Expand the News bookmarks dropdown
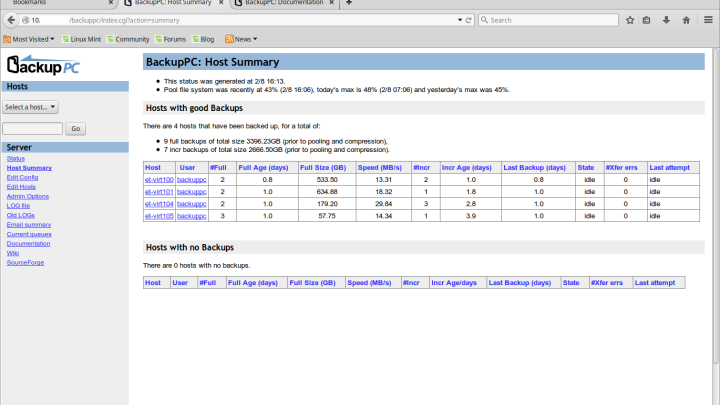This screenshot has height=405, width=720. pos(241,39)
